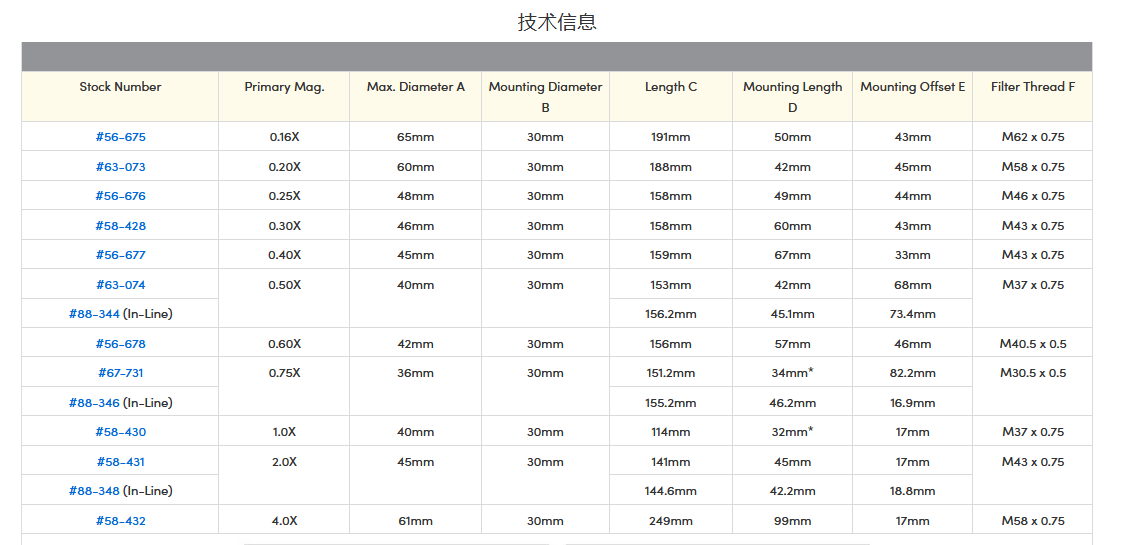This screenshot has width=1137, height=545.
Task: Open the #56-676 stock link
Action: [120, 196]
